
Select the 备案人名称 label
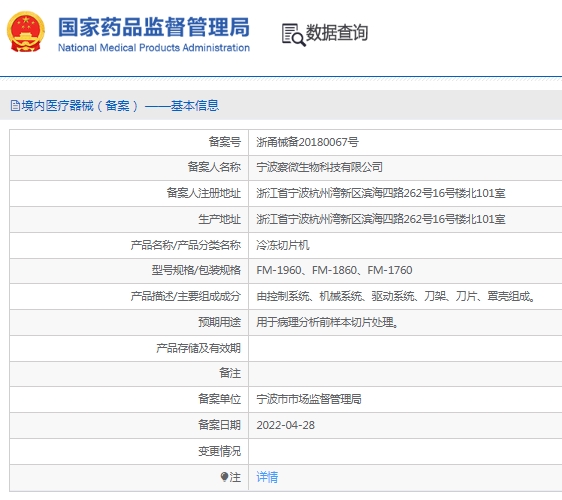(214, 167)
